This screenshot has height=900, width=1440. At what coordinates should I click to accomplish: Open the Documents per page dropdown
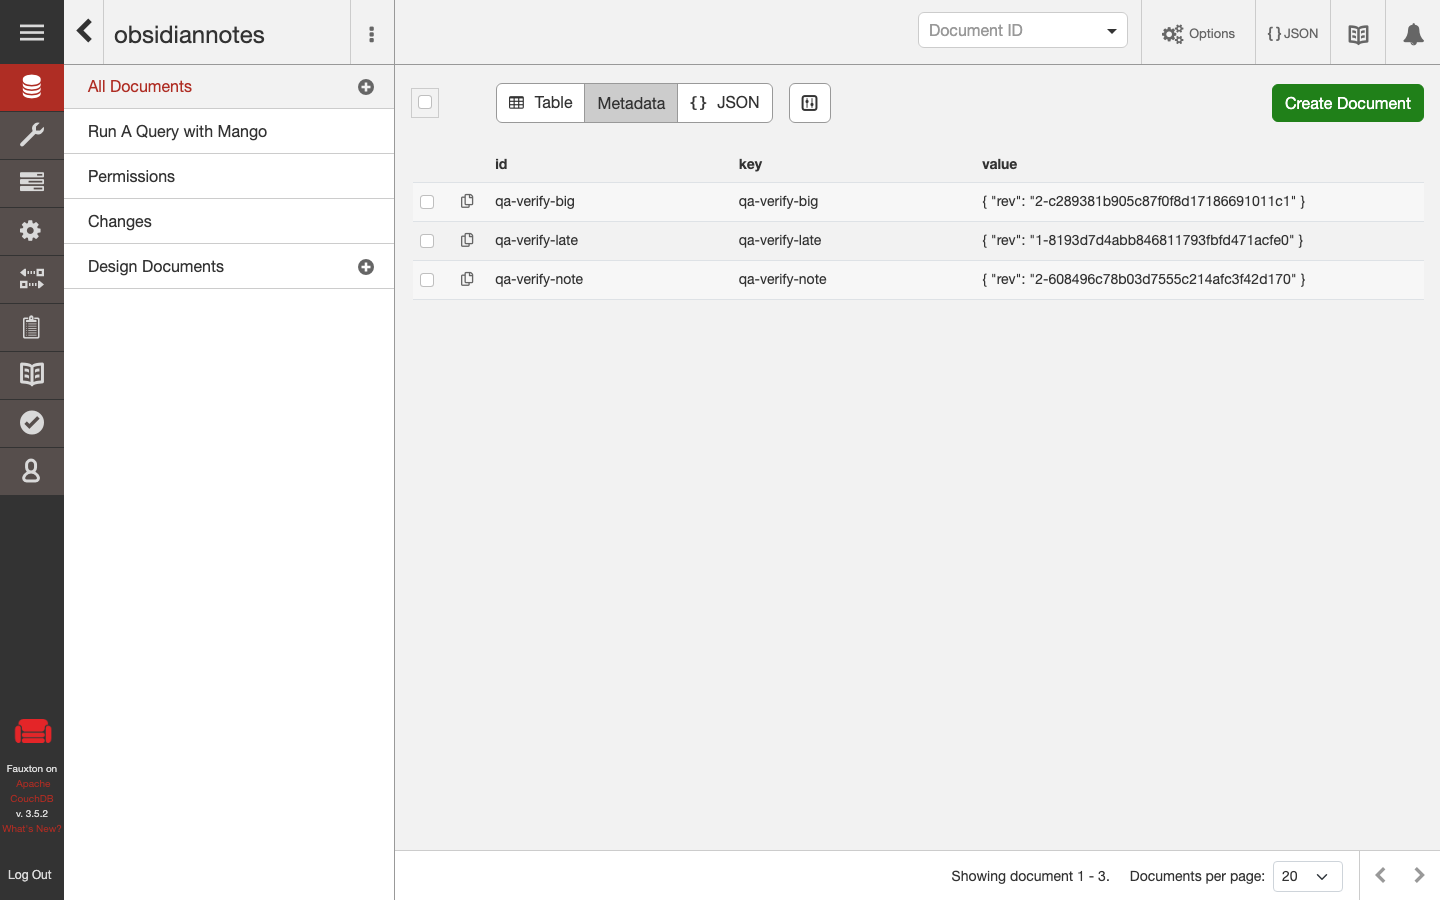pyautogui.click(x=1307, y=876)
